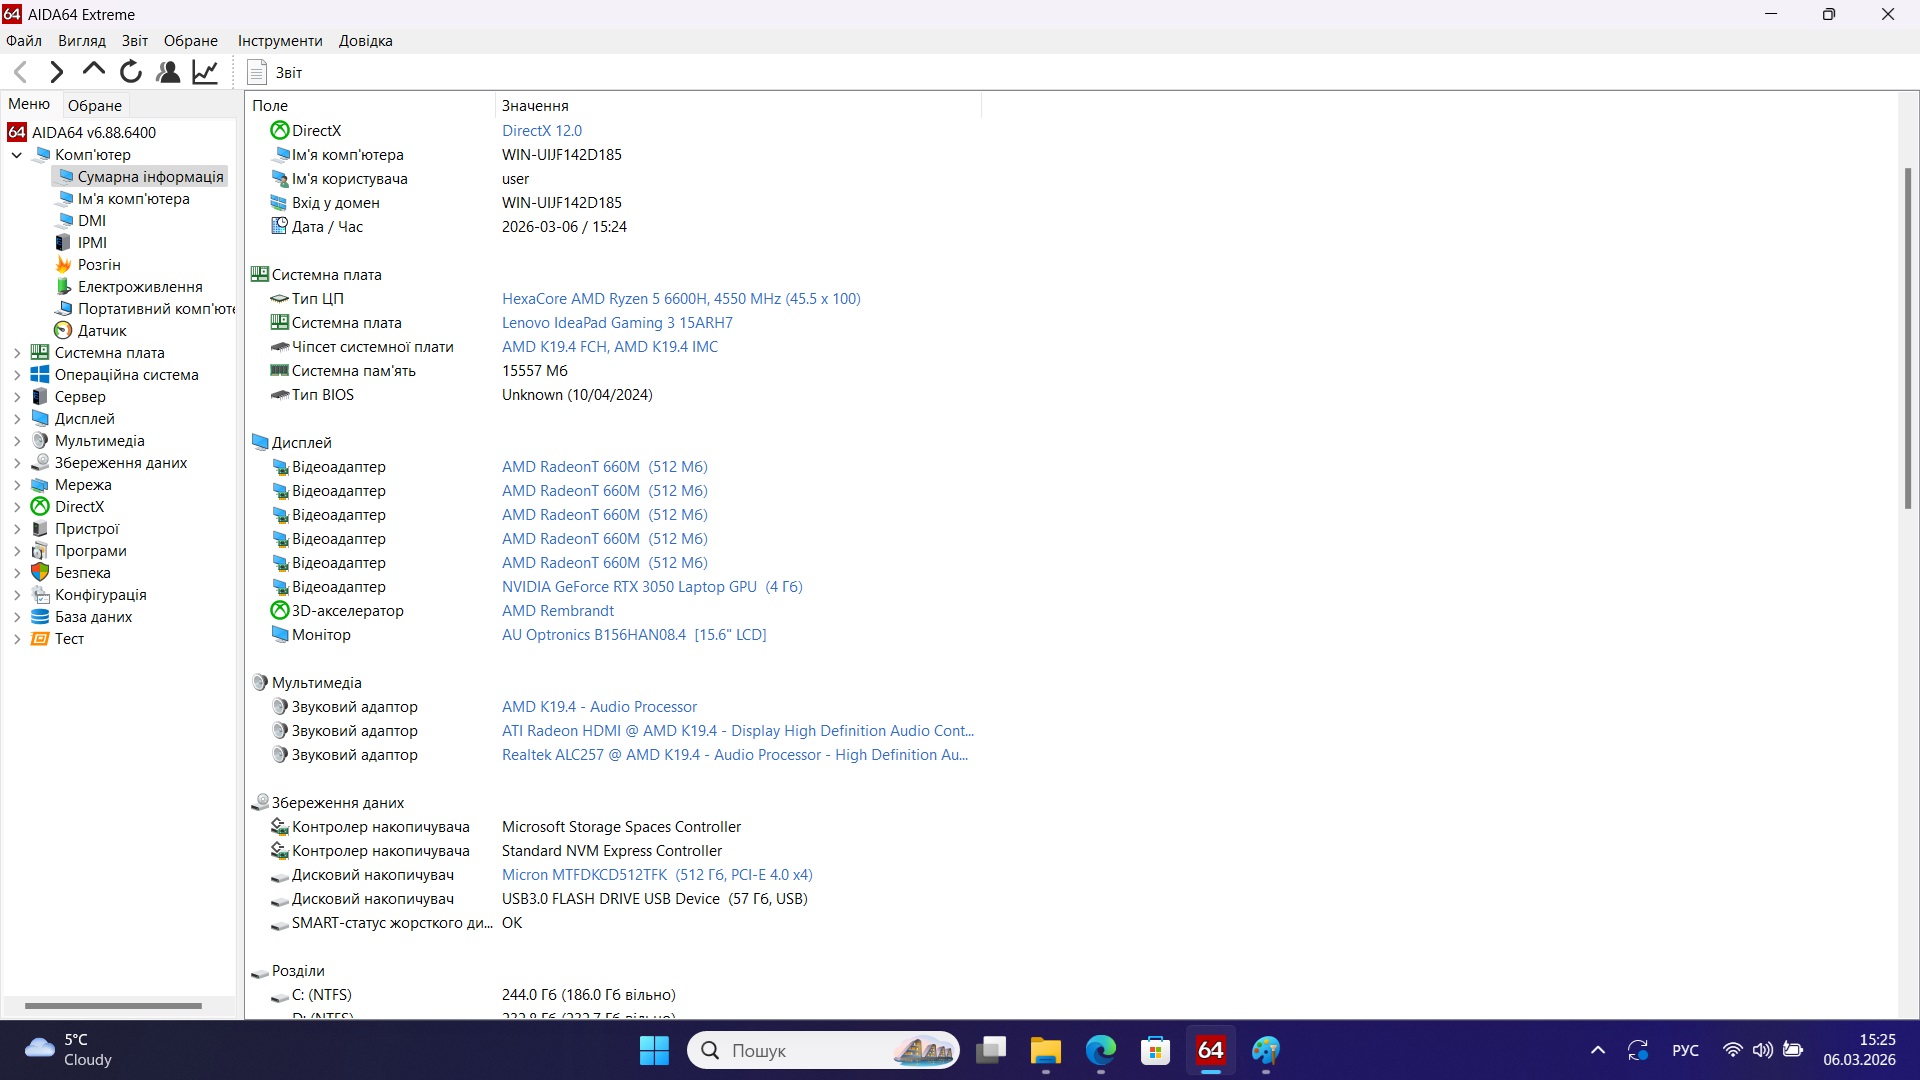Expand the Системна плата tree node
Screen dimensions: 1920x1080
15,352
